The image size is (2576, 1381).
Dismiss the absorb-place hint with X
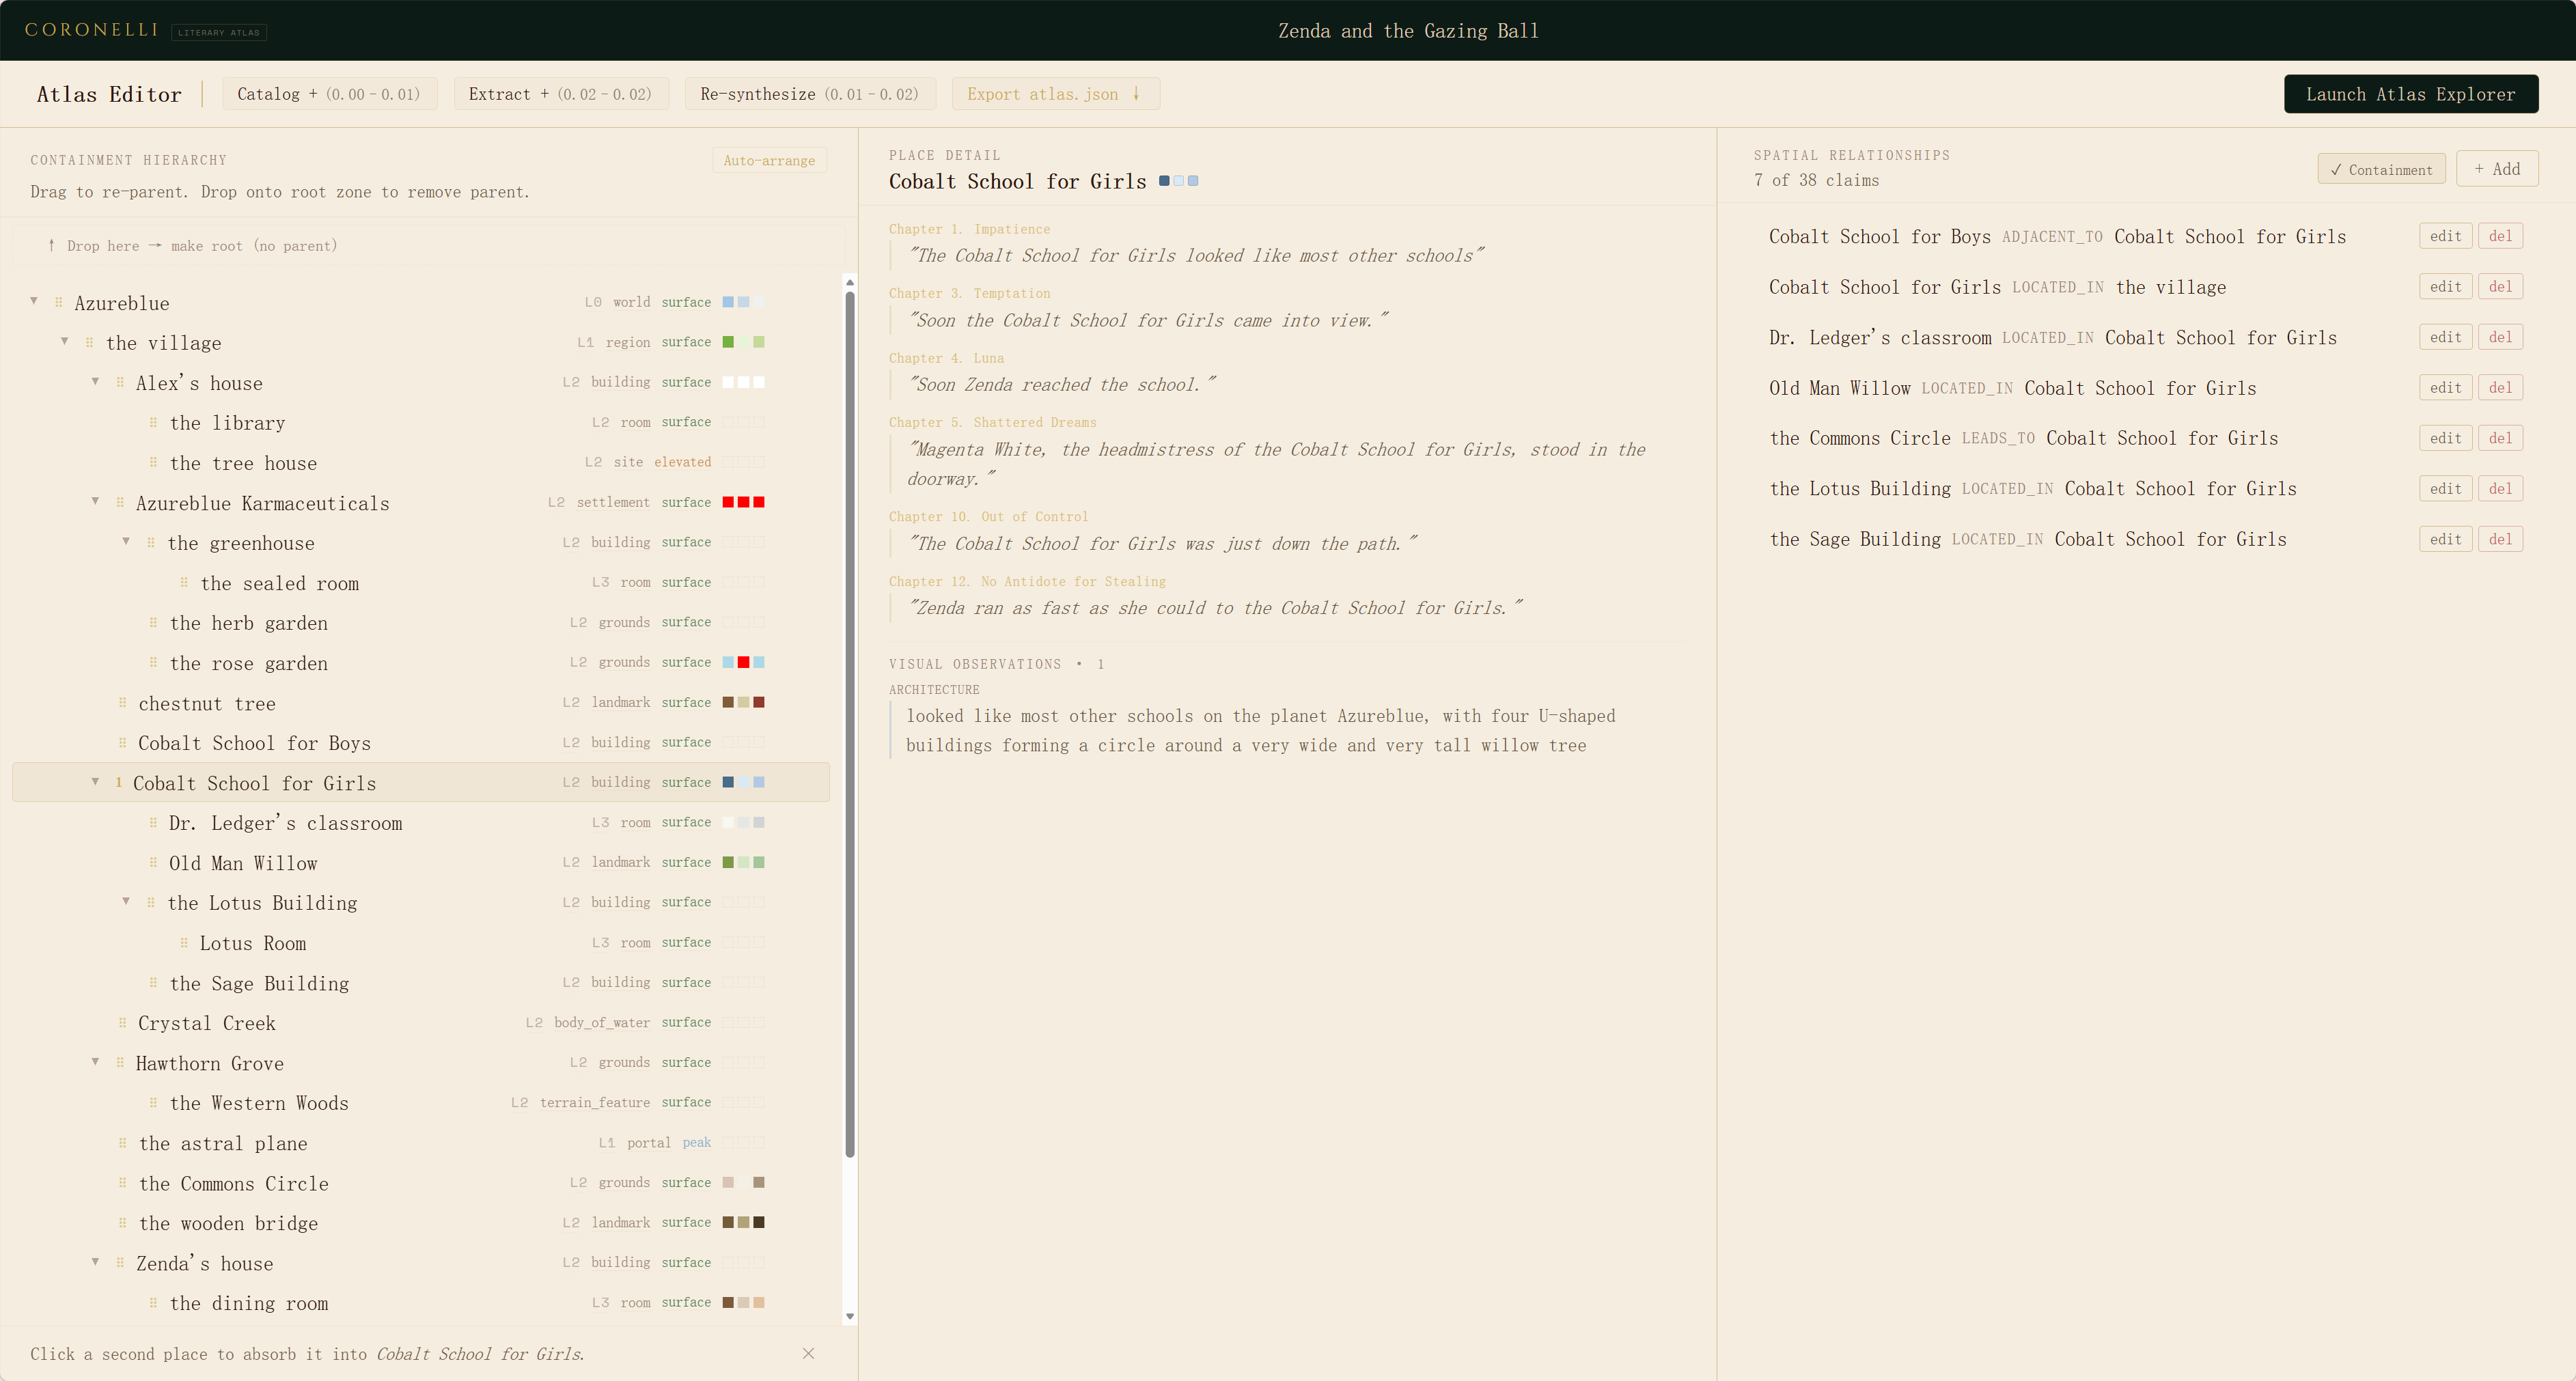(x=808, y=1353)
